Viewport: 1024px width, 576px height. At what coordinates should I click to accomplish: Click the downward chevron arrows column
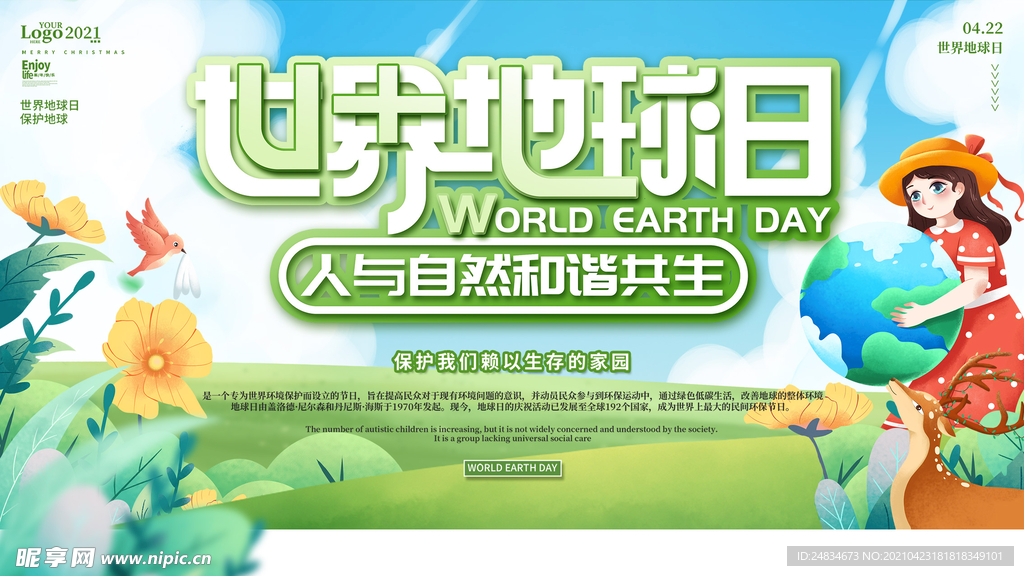click(x=995, y=87)
